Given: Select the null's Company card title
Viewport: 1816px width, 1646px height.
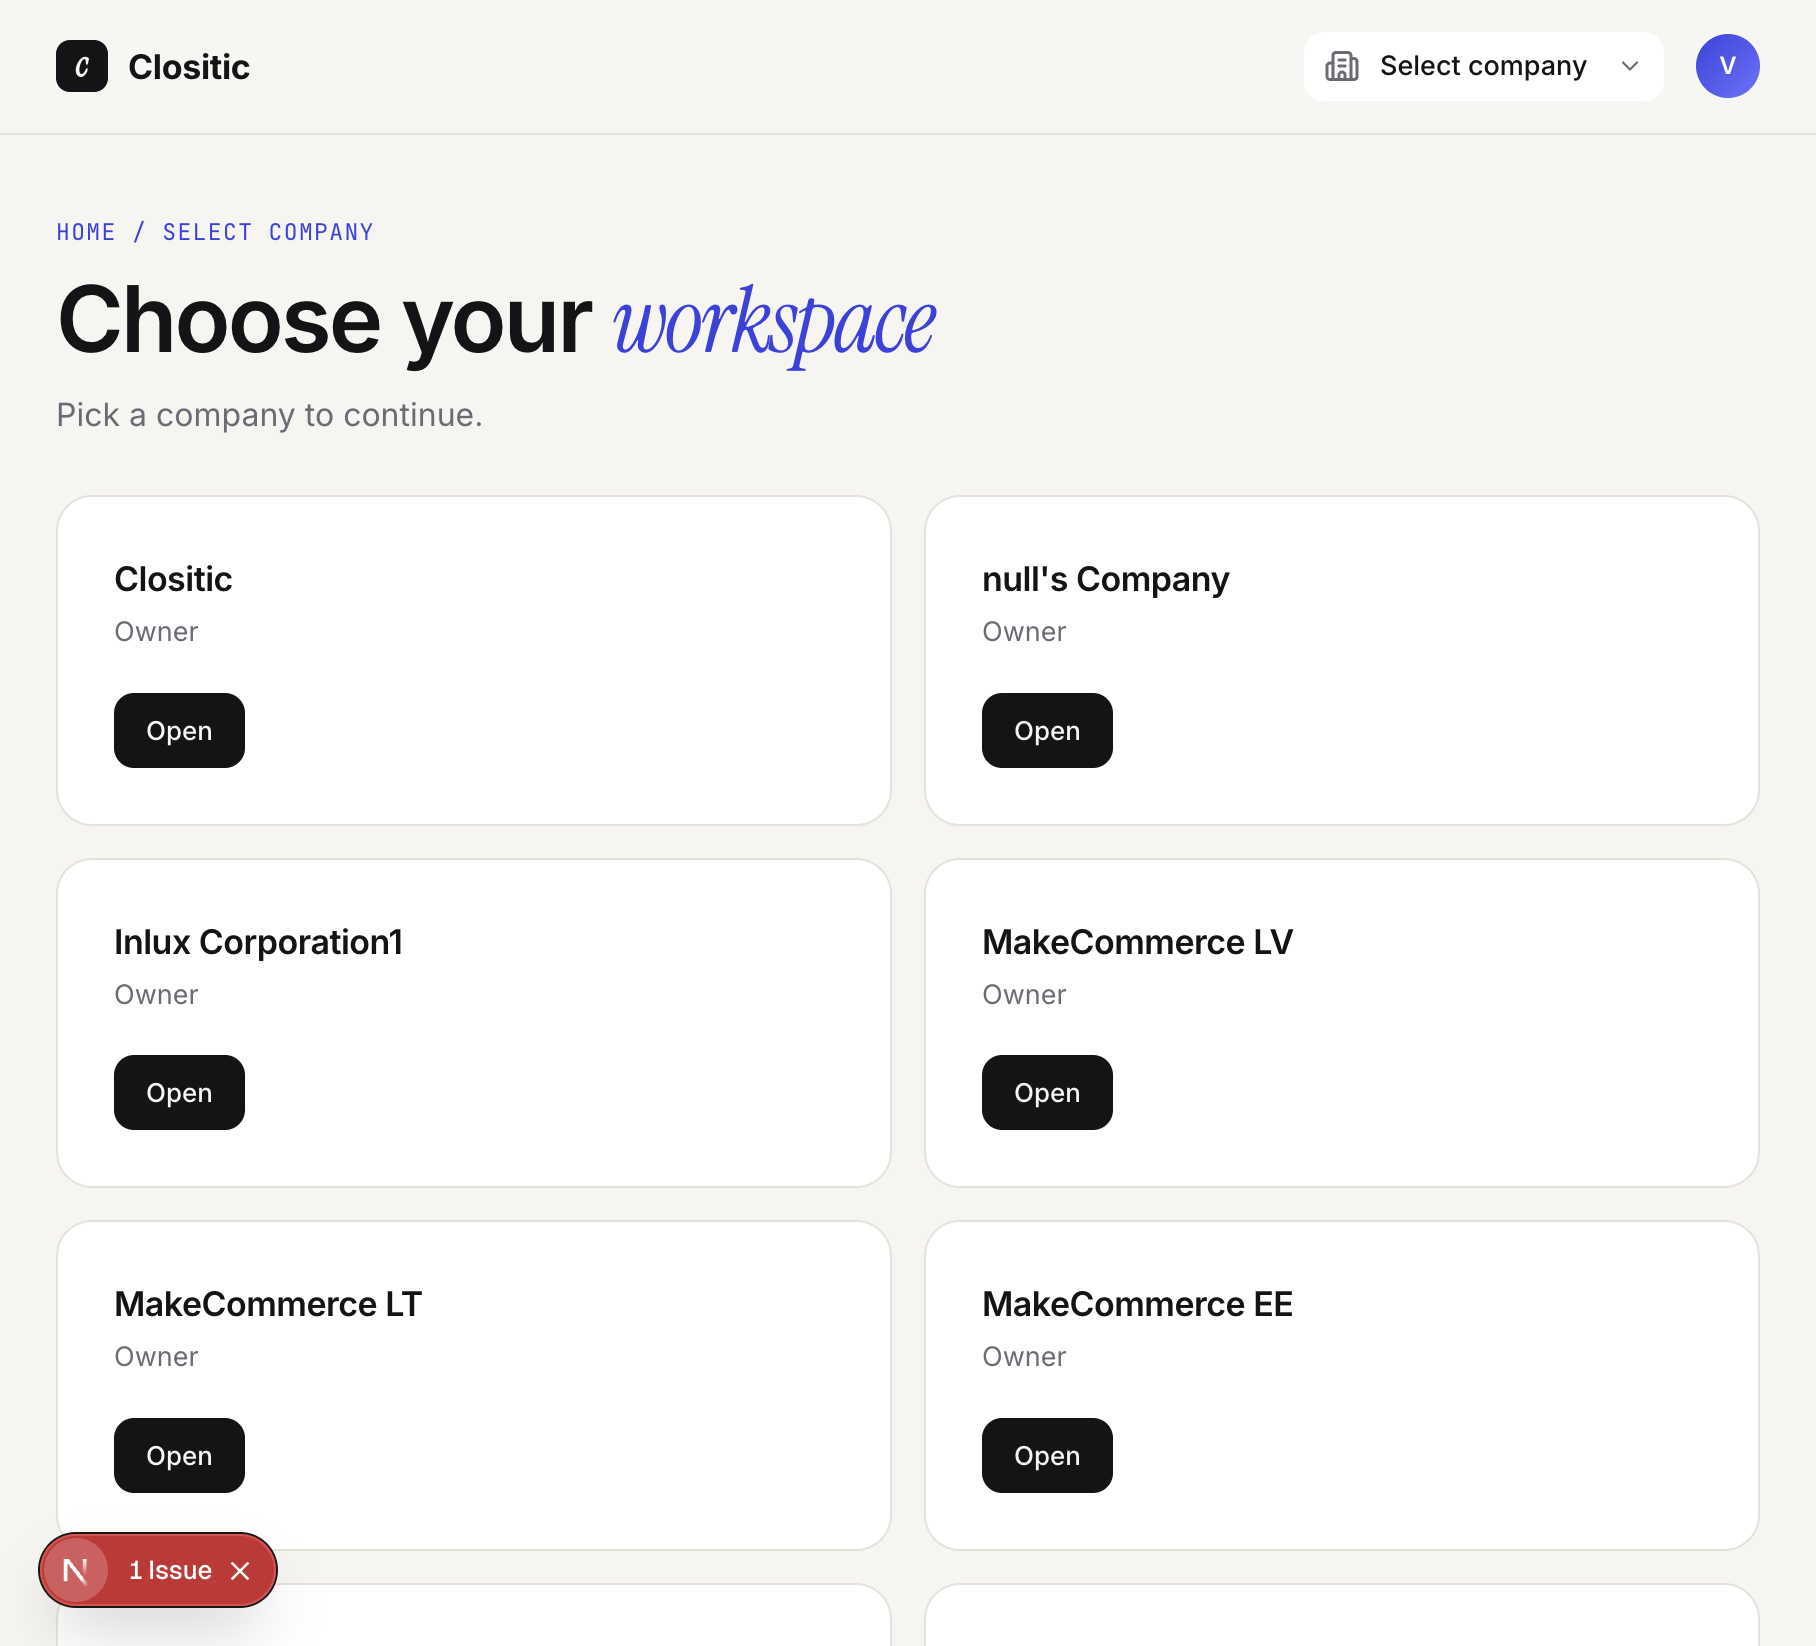Looking at the screenshot, I should click(1105, 579).
